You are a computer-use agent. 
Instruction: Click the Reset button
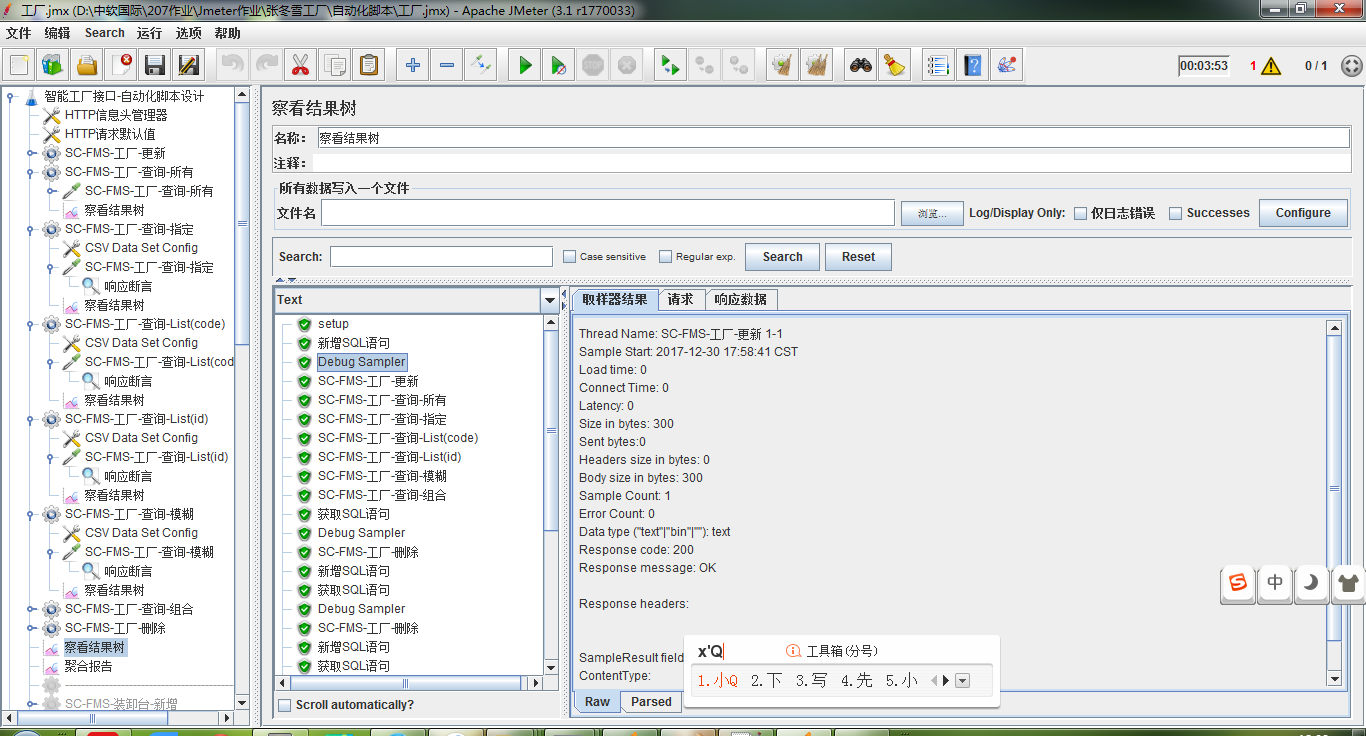coord(858,257)
